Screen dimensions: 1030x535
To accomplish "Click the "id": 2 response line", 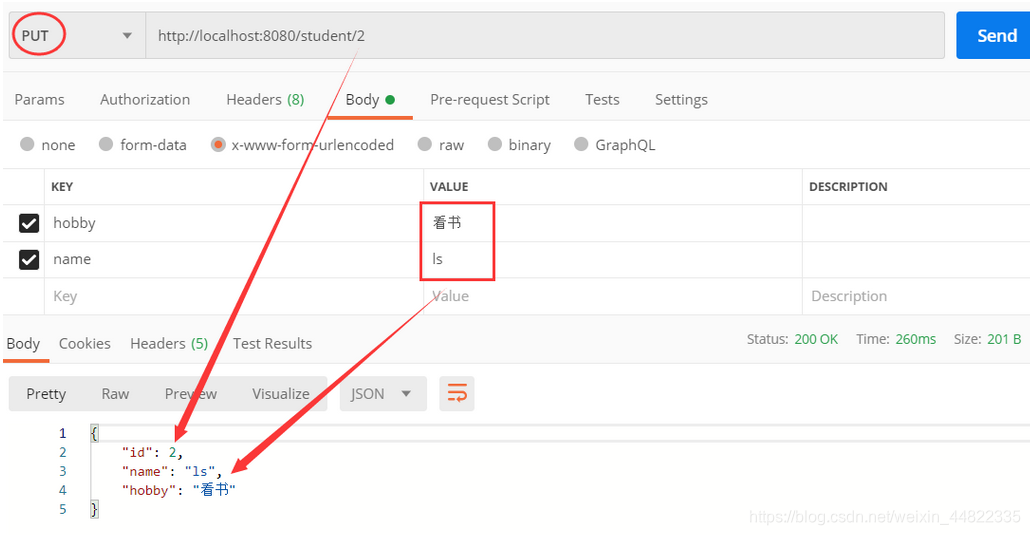I will [x=152, y=452].
